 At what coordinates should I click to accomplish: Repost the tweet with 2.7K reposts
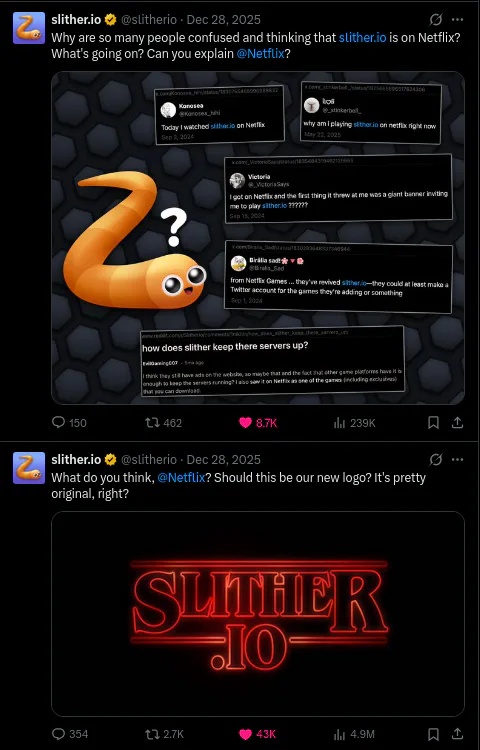[164, 734]
